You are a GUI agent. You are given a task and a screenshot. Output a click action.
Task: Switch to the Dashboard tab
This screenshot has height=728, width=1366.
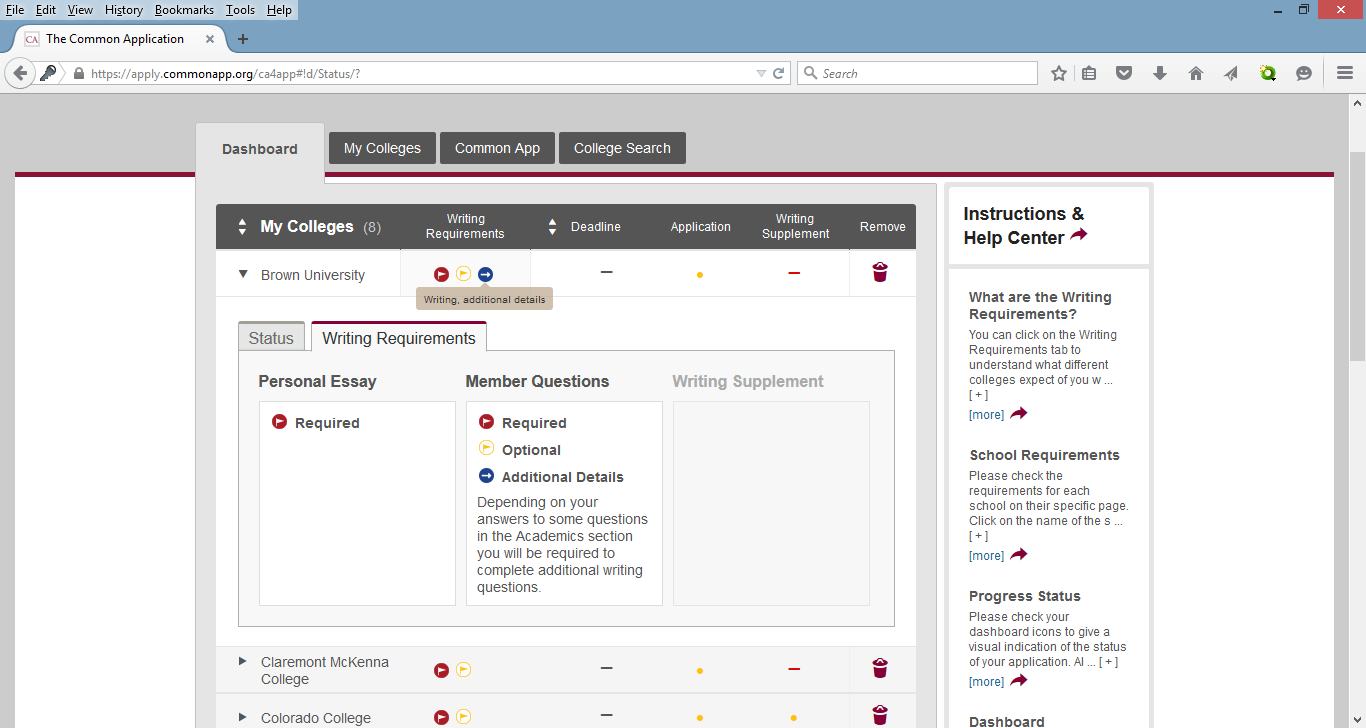click(260, 149)
